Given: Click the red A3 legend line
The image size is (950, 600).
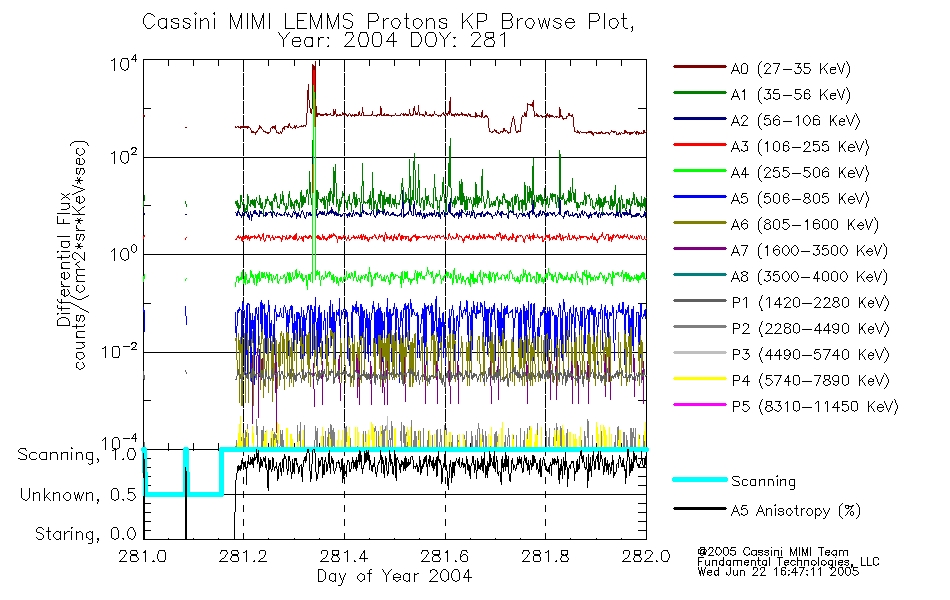Looking at the screenshot, I should (699, 145).
